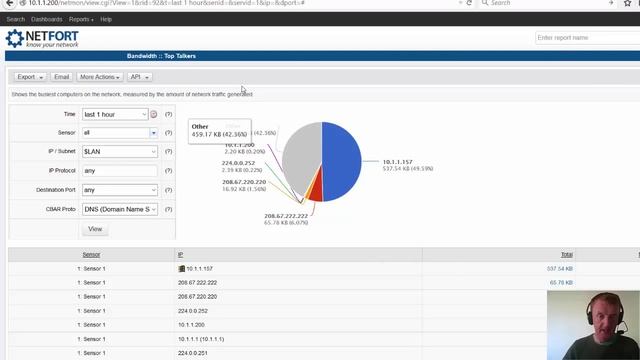Click the 208.67.220.220 table IP cell

tap(197, 297)
